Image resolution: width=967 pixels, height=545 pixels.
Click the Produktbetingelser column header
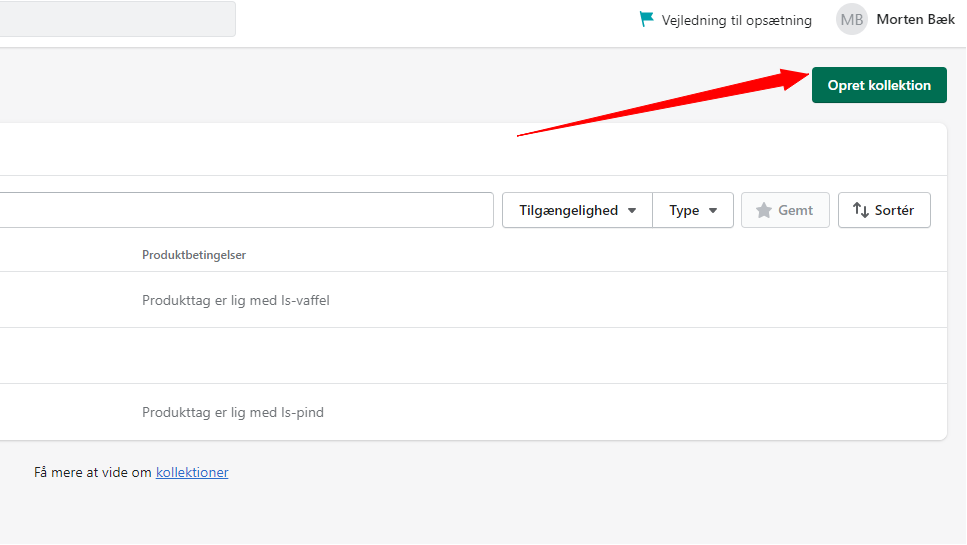pos(194,255)
